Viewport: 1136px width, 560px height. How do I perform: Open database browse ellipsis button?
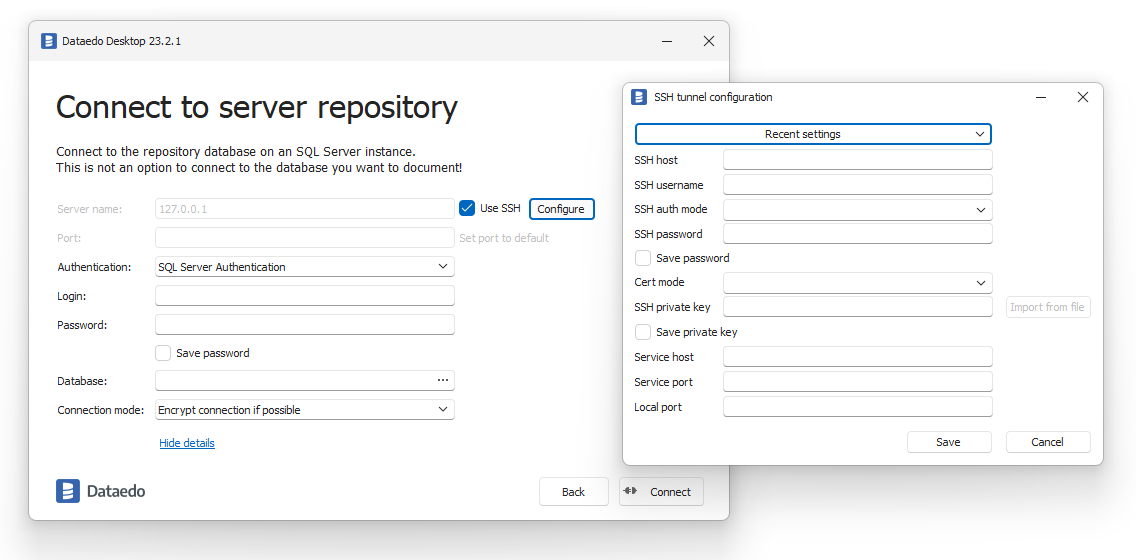[x=443, y=380]
